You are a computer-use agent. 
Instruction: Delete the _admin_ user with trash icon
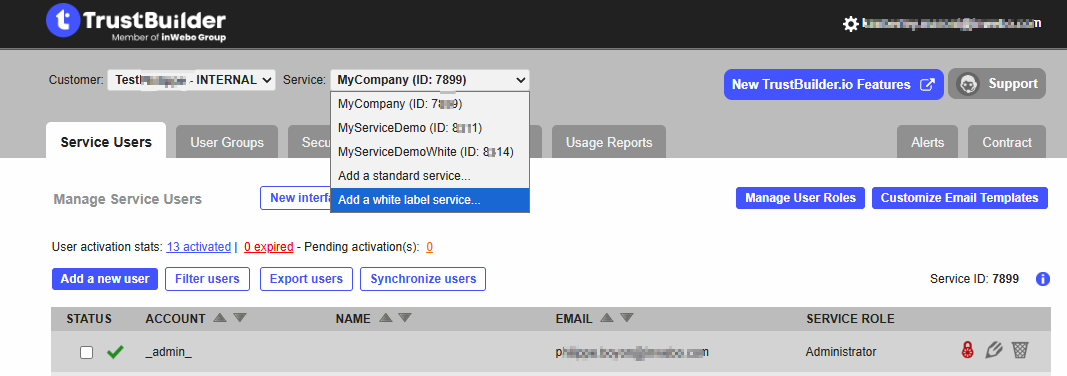point(1020,350)
